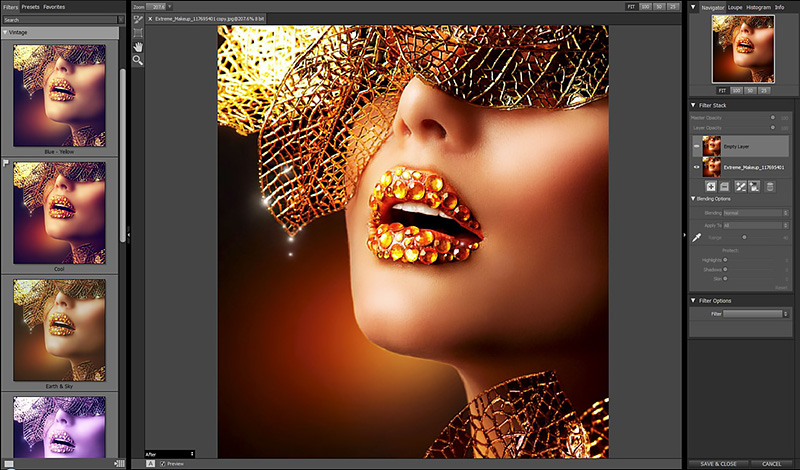Apply the Blue - Yellow filter thumbnail
The height and width of the screenshot is (470, 800).
[x=59, y=95]
